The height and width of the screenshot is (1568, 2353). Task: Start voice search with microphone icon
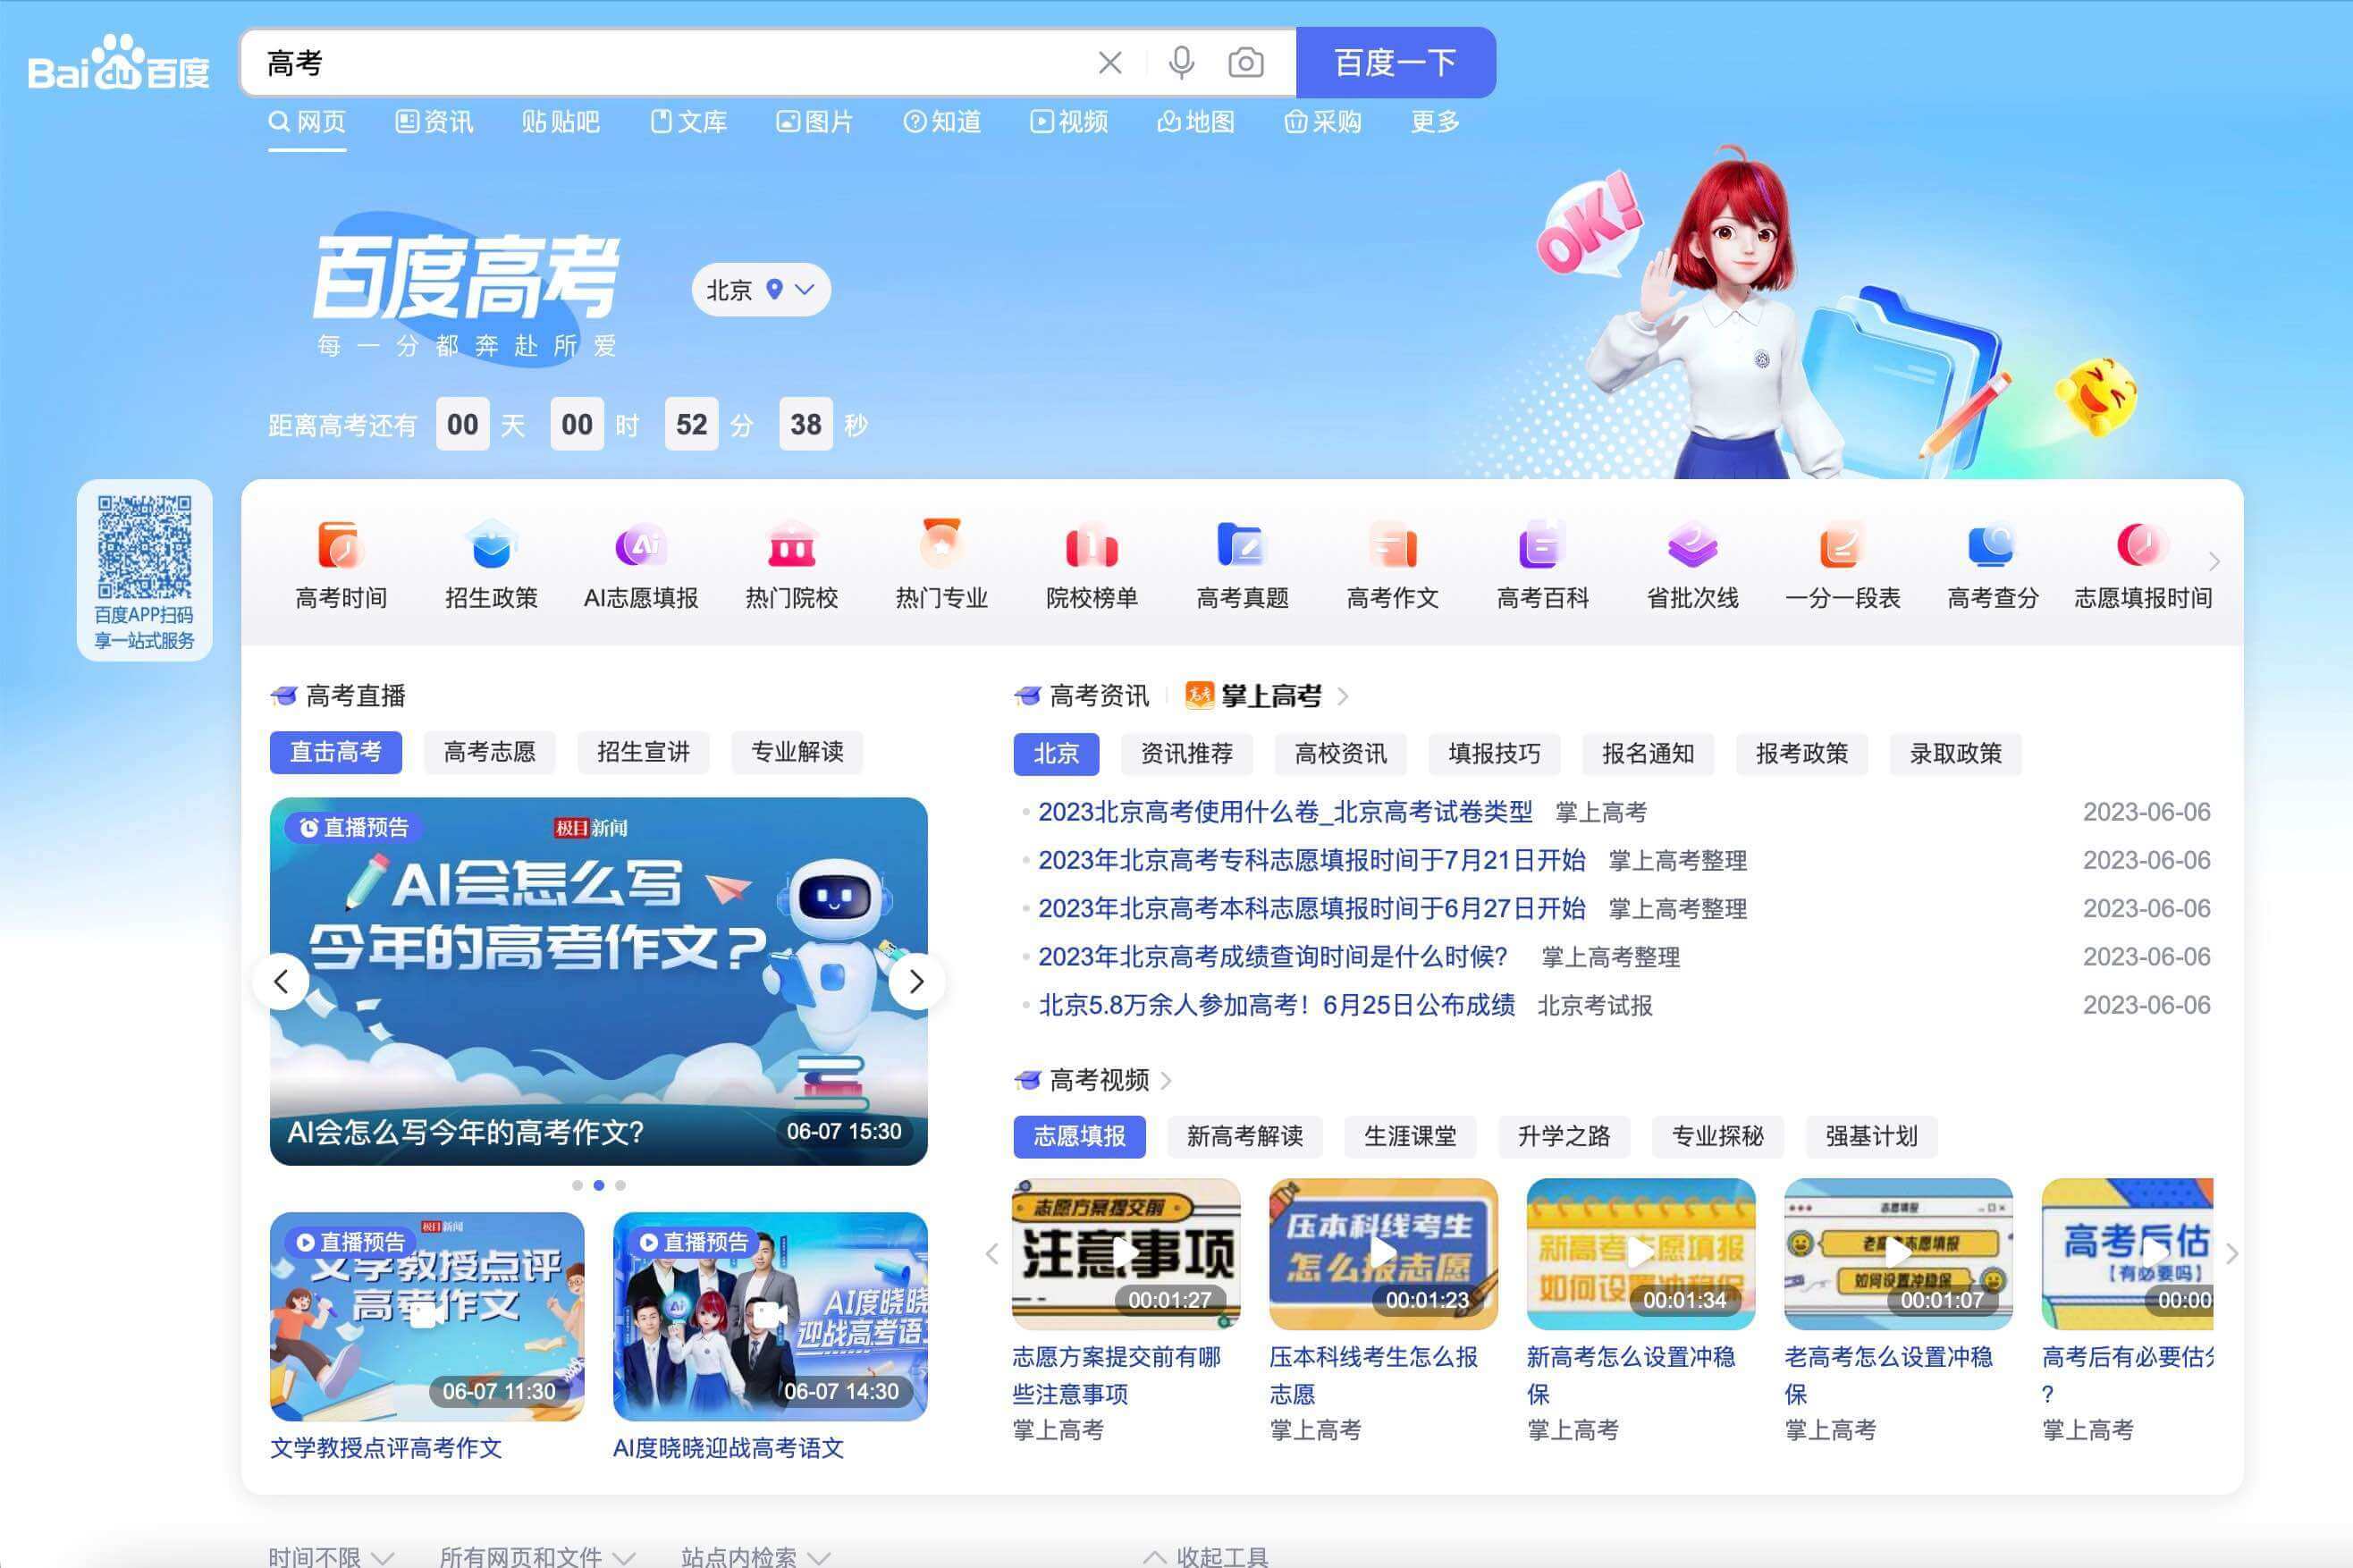tap(1181, 63)
